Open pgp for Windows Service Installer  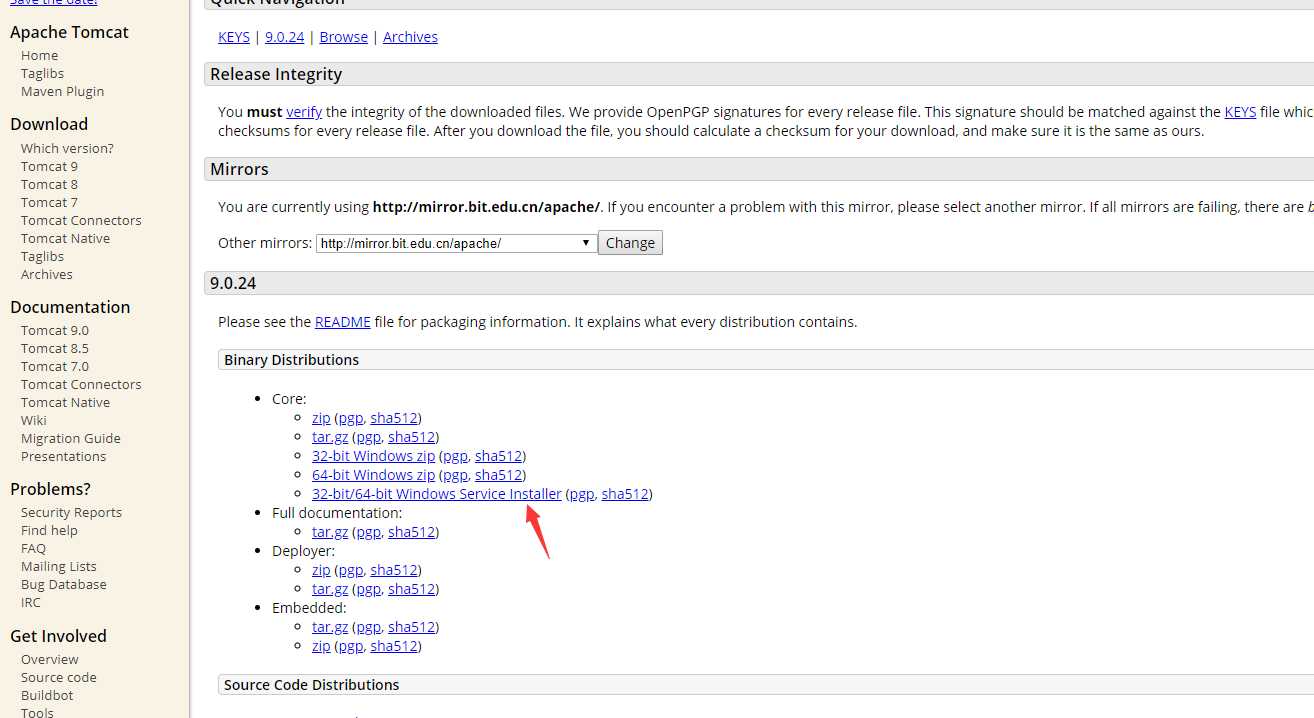click(x=582, y=494)
